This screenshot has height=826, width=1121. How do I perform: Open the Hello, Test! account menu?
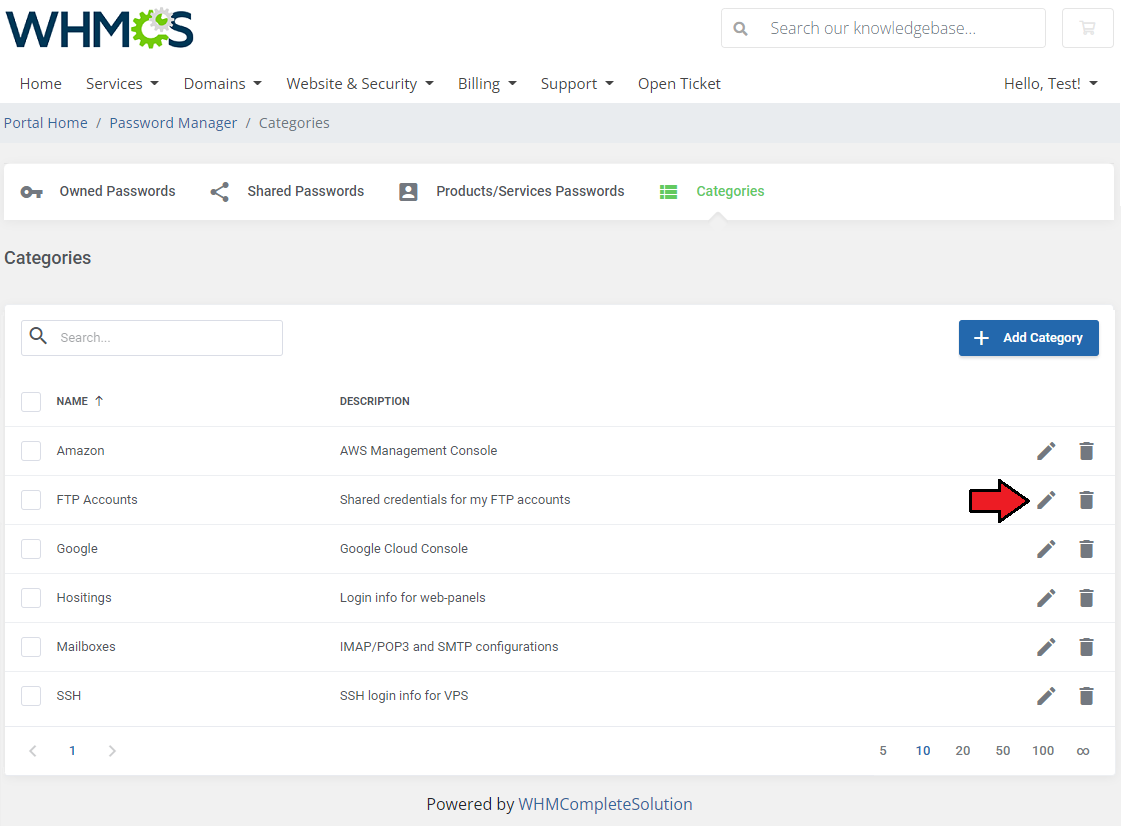pyautogui.click(x=1050, y=84)
